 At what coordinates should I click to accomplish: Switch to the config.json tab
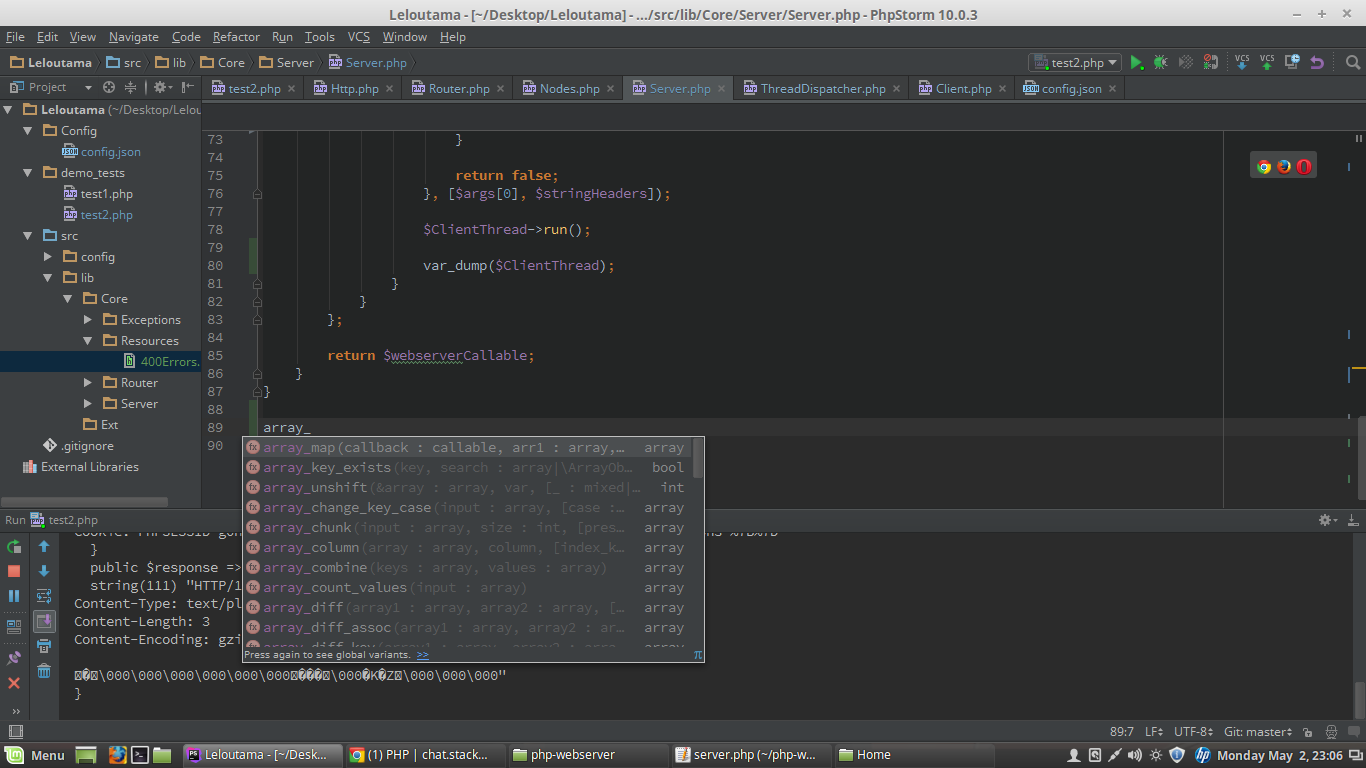(x=1071, y=88)
